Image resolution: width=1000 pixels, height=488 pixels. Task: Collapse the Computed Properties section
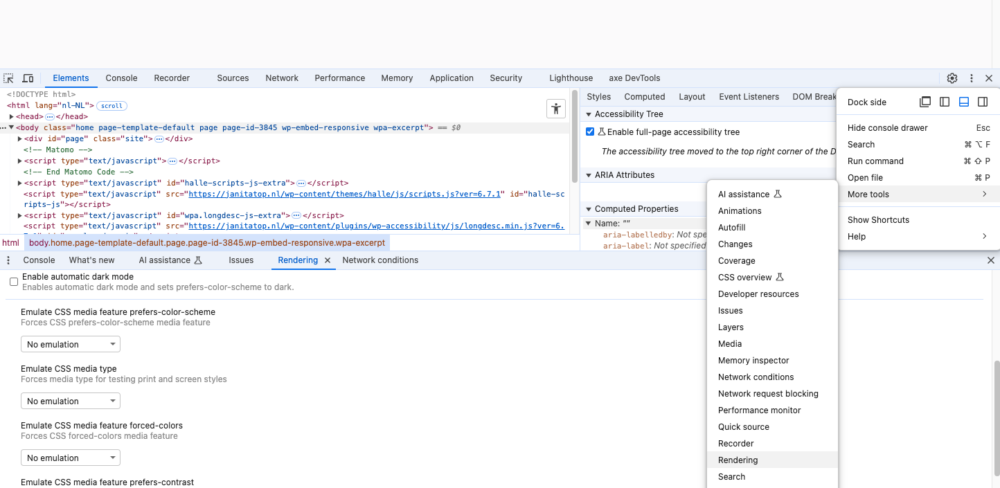[x=589, y=209]
